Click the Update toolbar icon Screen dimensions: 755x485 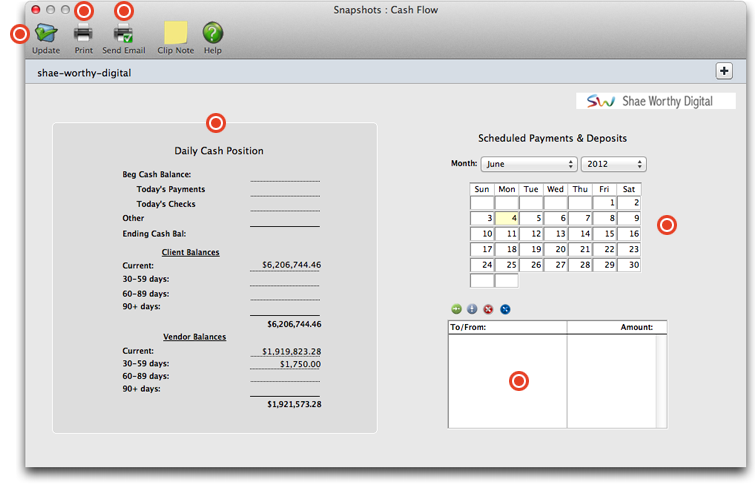click(46, 34)
